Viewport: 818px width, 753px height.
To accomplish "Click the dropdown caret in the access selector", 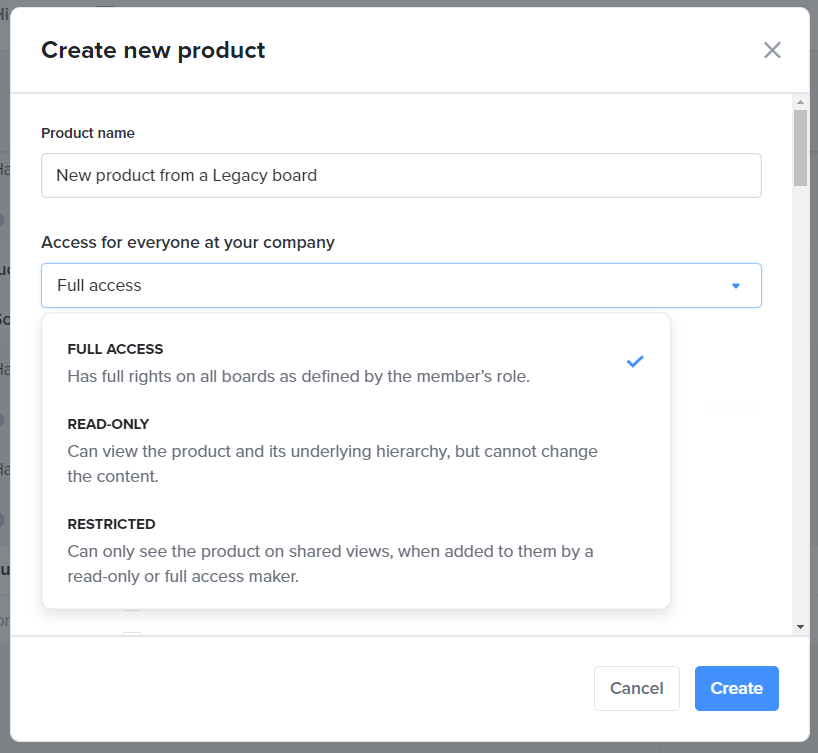I will [x=736, y=285].
